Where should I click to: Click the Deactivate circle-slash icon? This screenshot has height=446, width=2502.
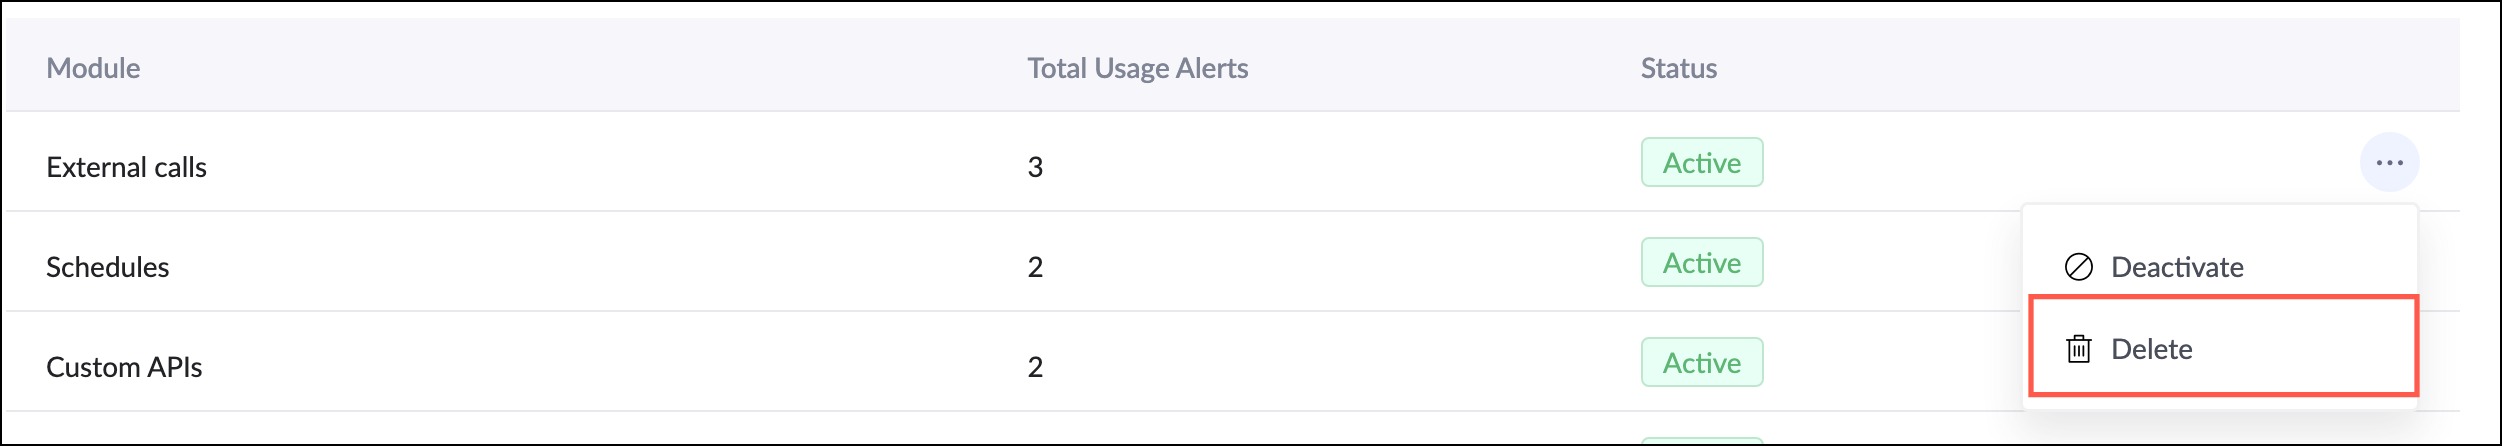[2078, 267]
